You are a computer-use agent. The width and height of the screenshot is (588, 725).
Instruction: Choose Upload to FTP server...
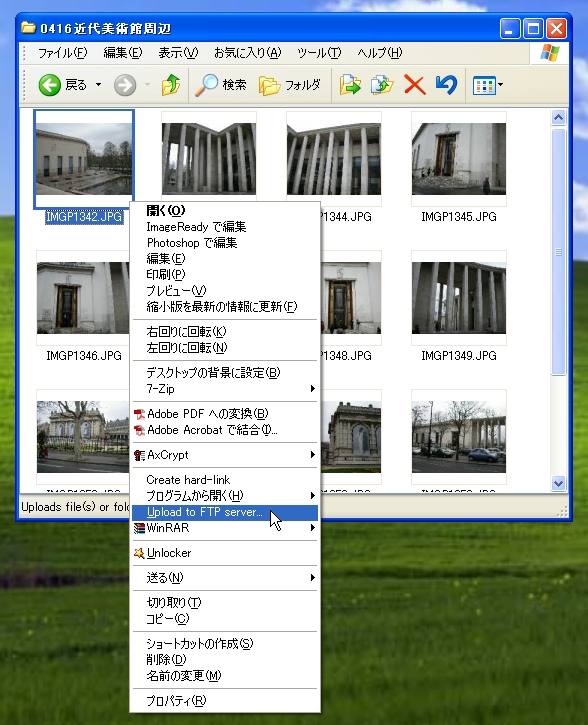pos(225,512)
